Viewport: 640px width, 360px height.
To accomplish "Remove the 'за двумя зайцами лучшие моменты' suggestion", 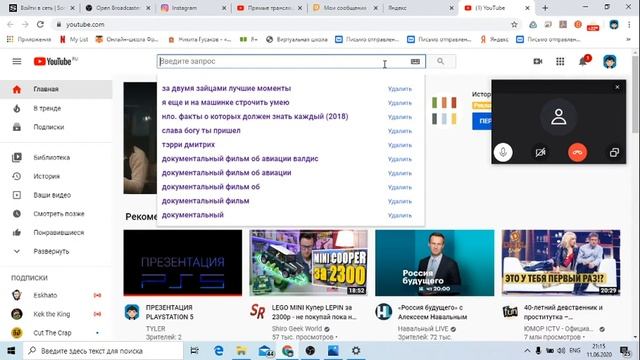I will (x=400, y=89).
